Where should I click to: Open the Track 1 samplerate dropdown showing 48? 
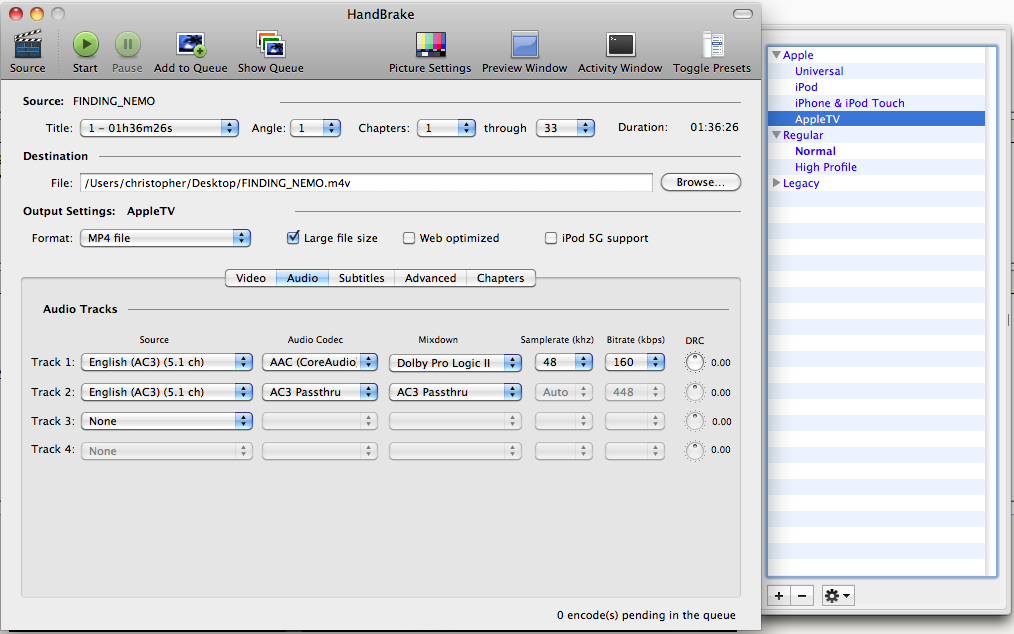564,362
